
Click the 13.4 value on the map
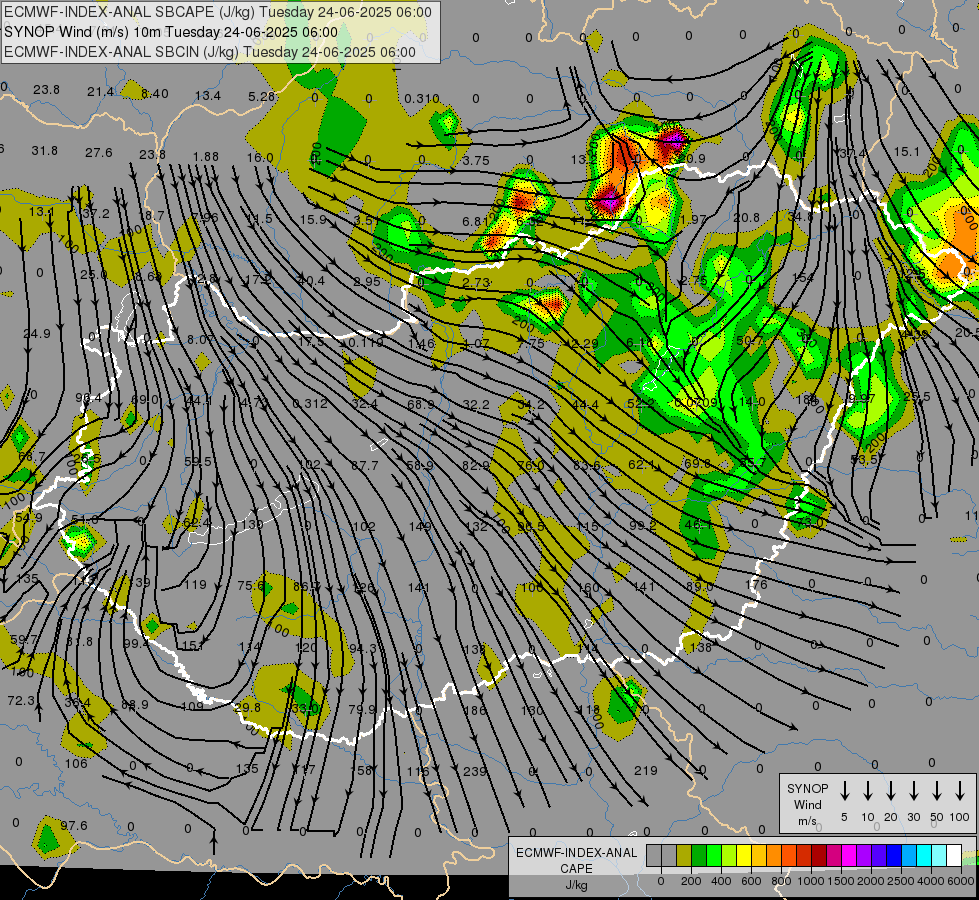pyautogui.click(x=208, y=96)
